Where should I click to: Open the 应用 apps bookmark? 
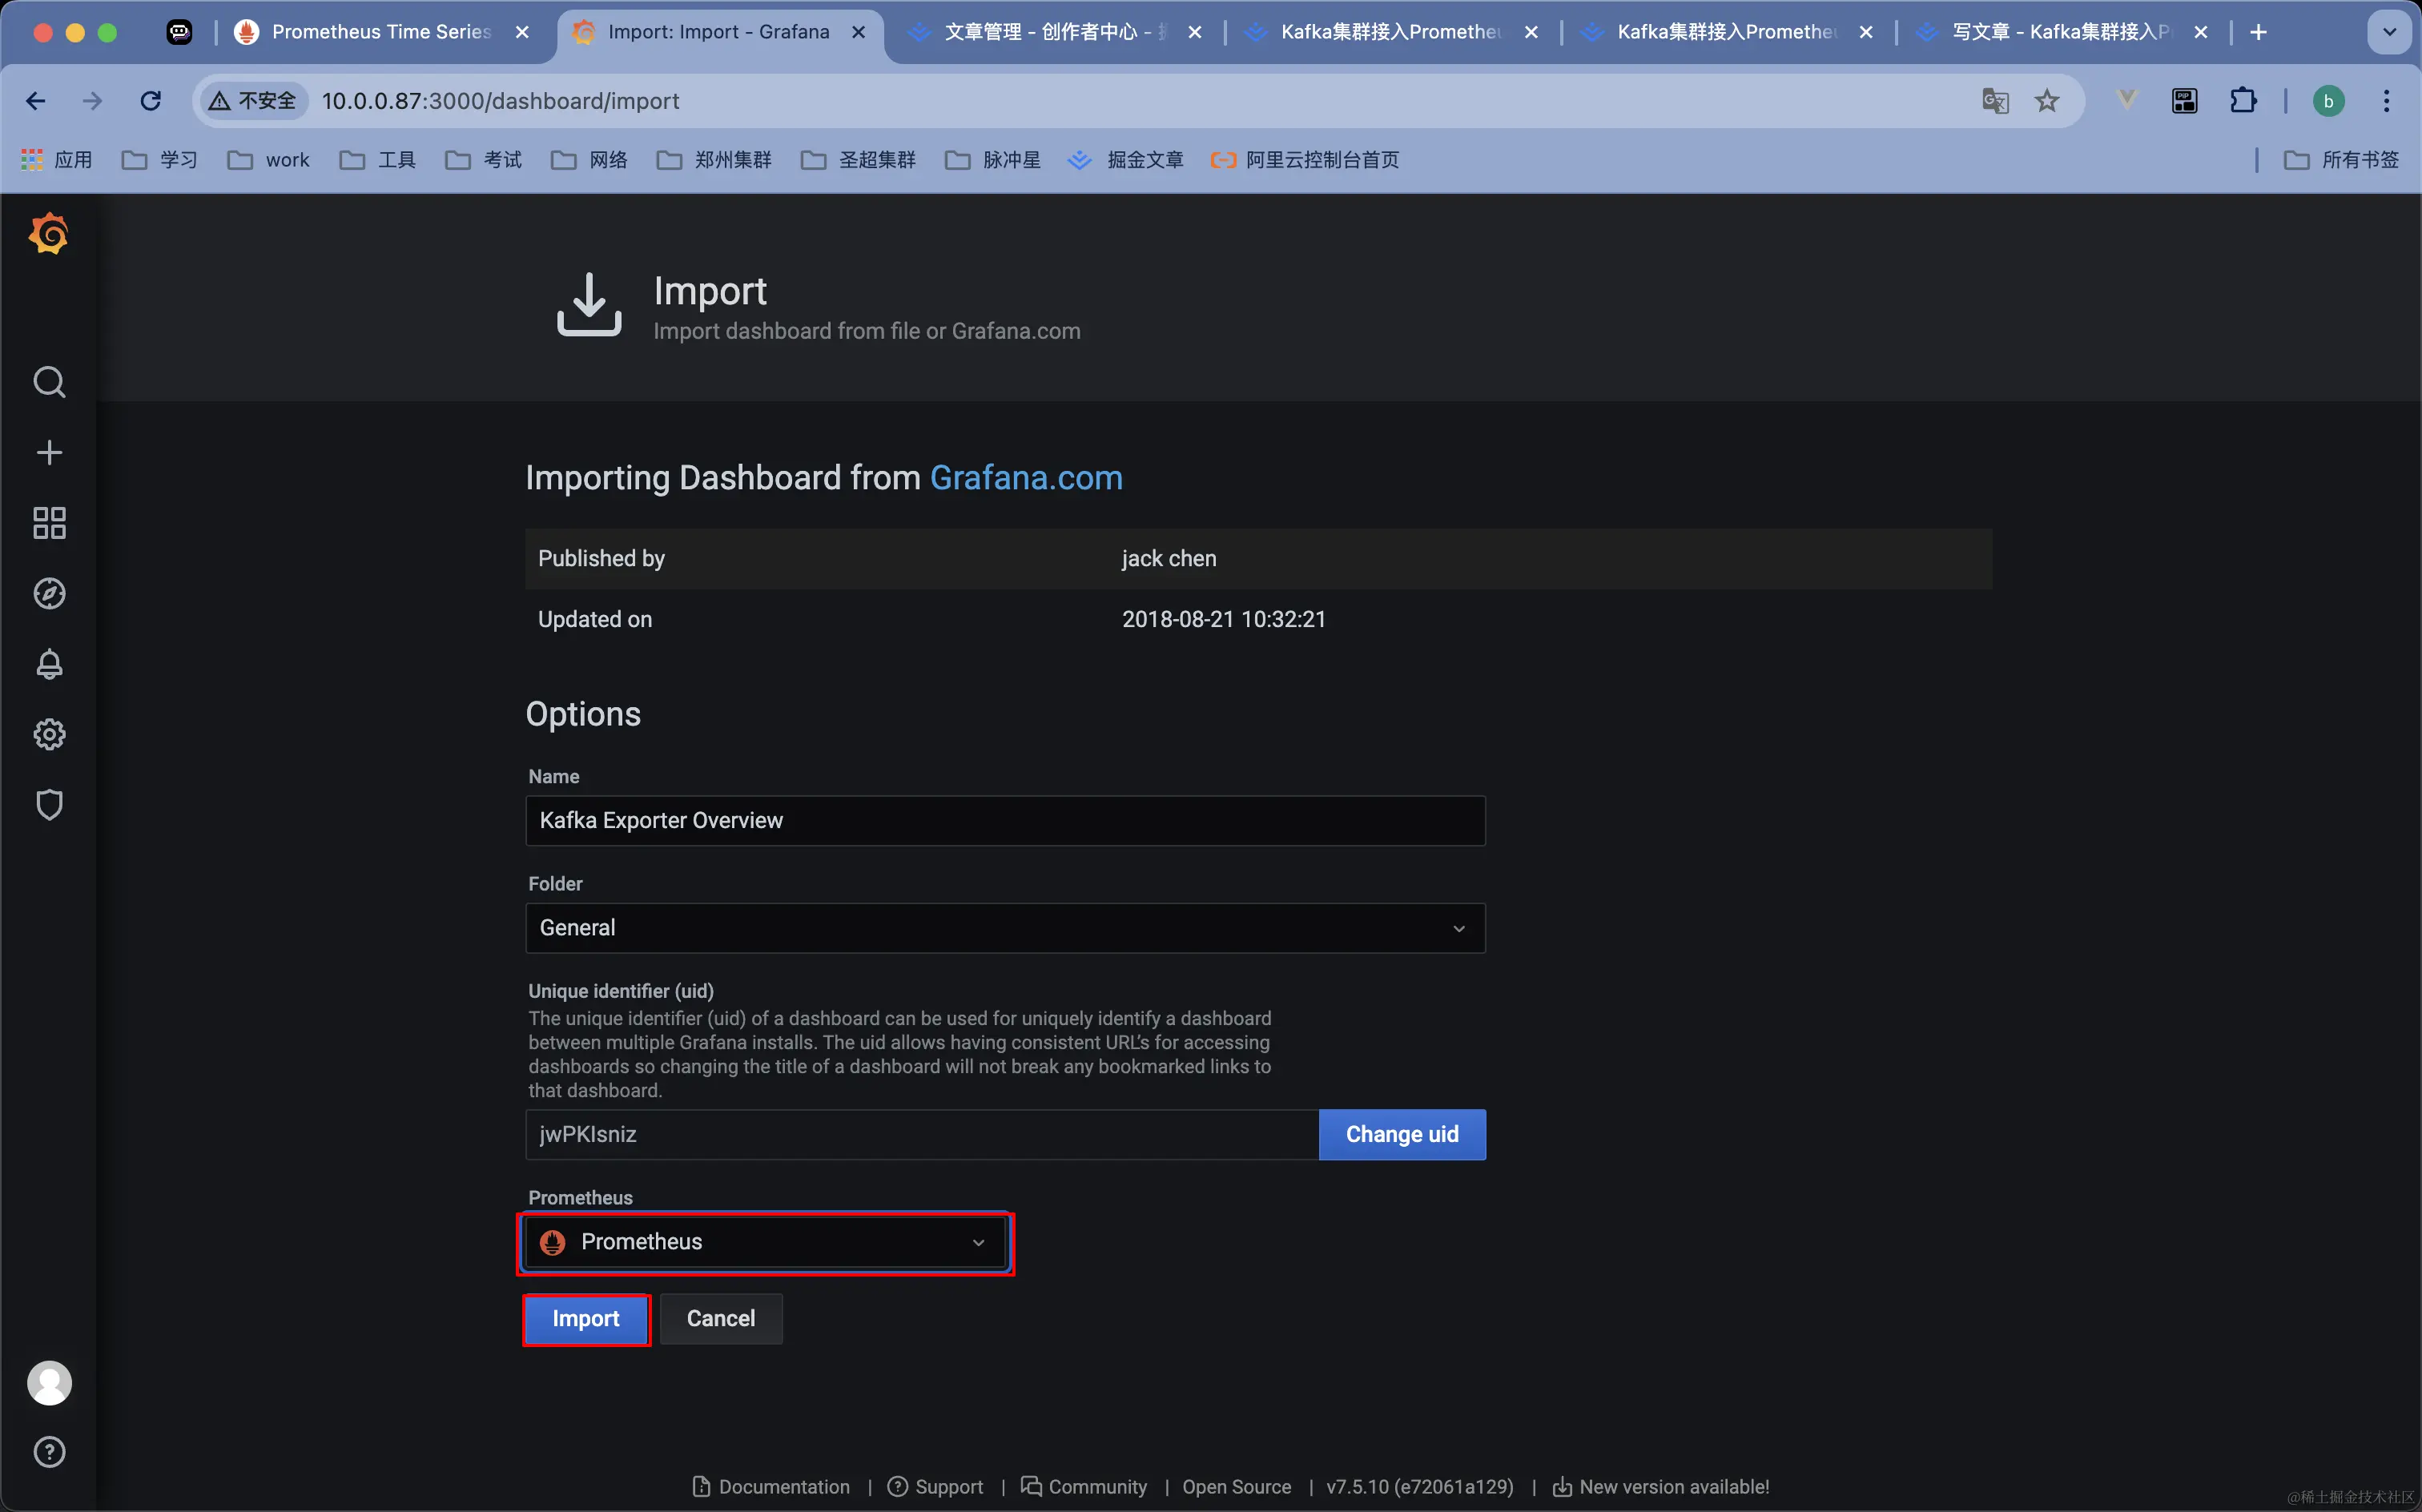[57, 160]
